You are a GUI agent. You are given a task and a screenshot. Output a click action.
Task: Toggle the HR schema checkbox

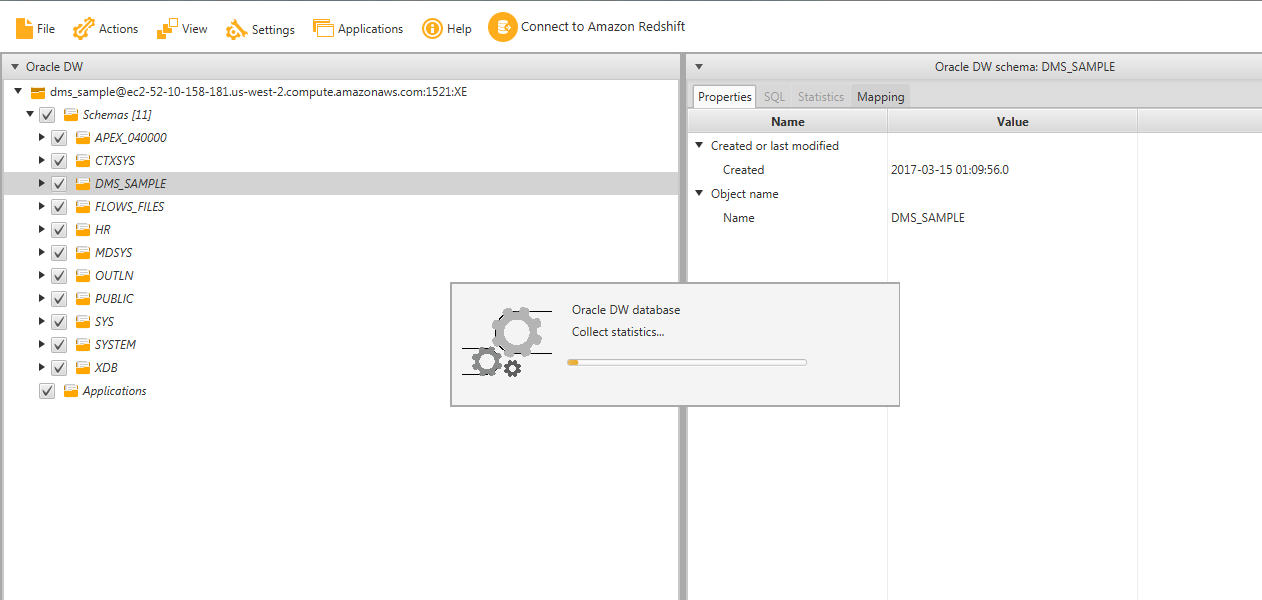pyautogui.click(x=59, y=230)
